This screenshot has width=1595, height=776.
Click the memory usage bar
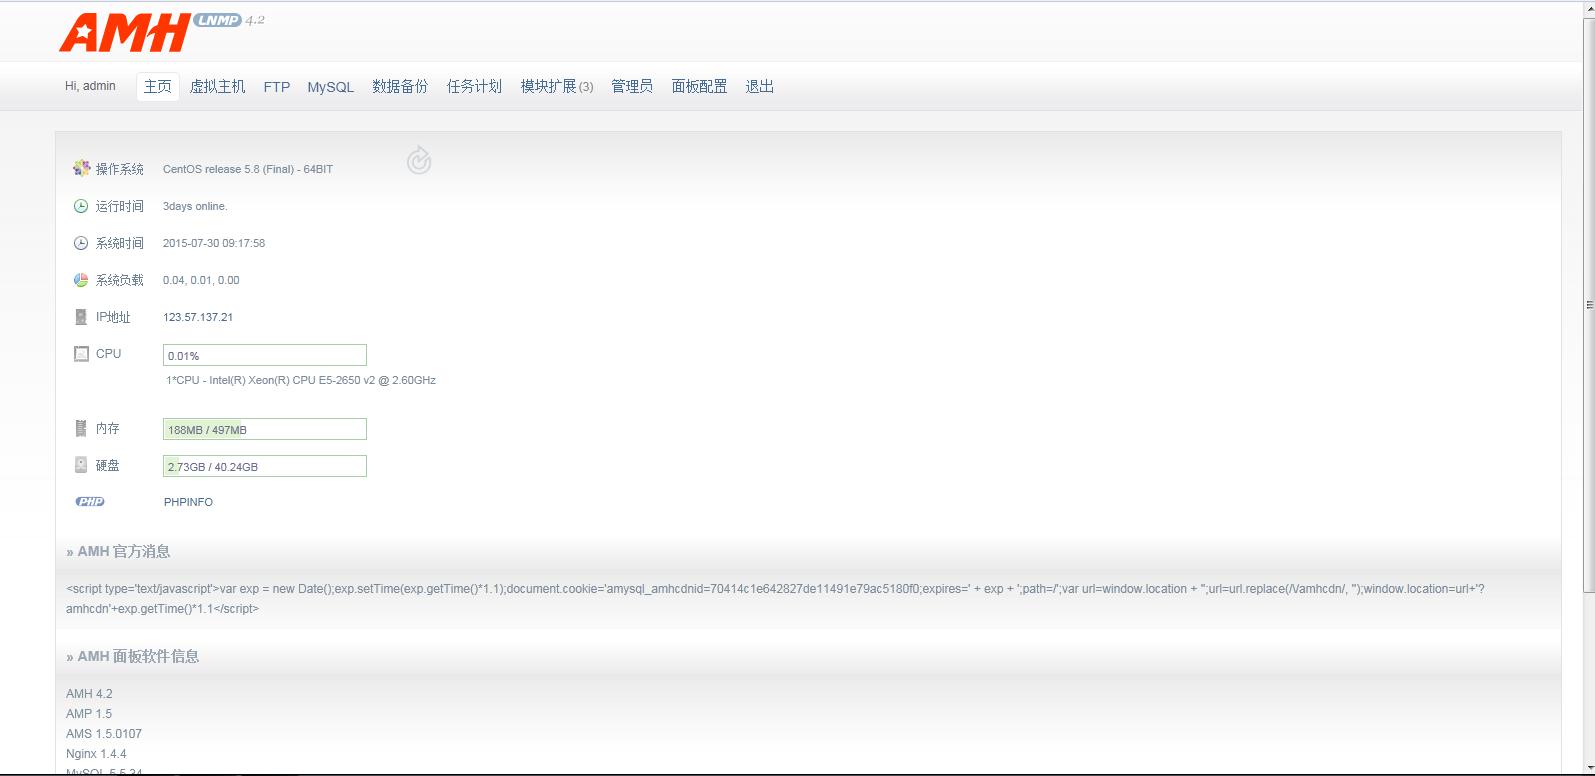click(265, 429)
